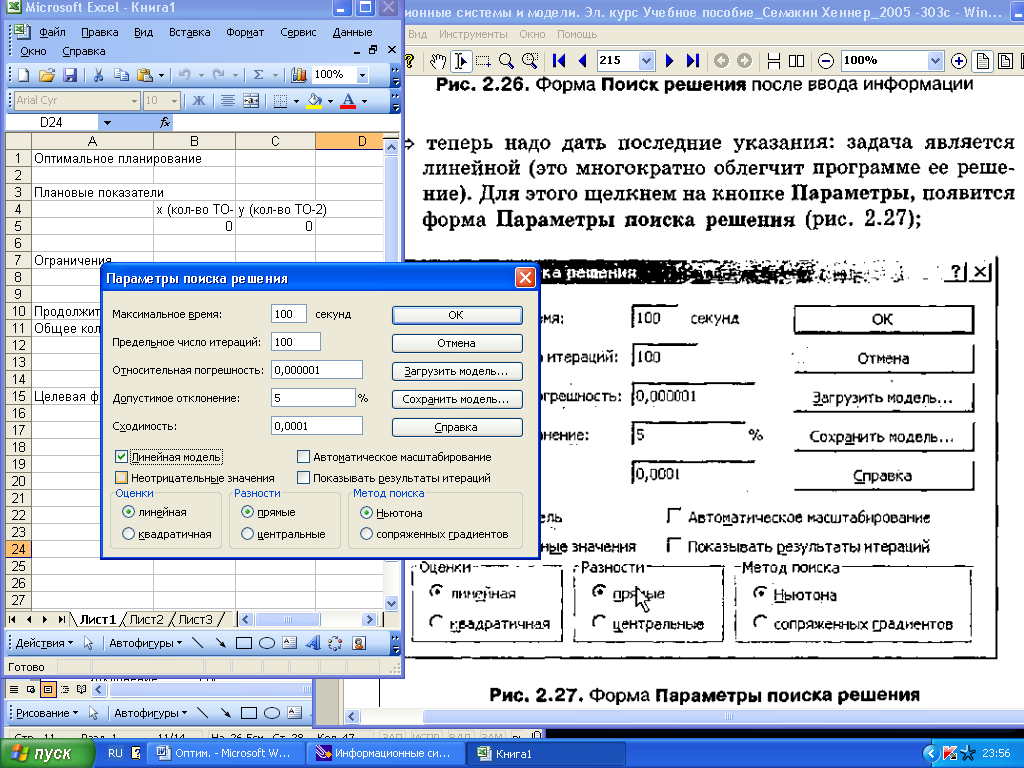Center-align cell text in Excel
The width and height of the screenshot is (1024, 768).
click(x=227, y=101)
